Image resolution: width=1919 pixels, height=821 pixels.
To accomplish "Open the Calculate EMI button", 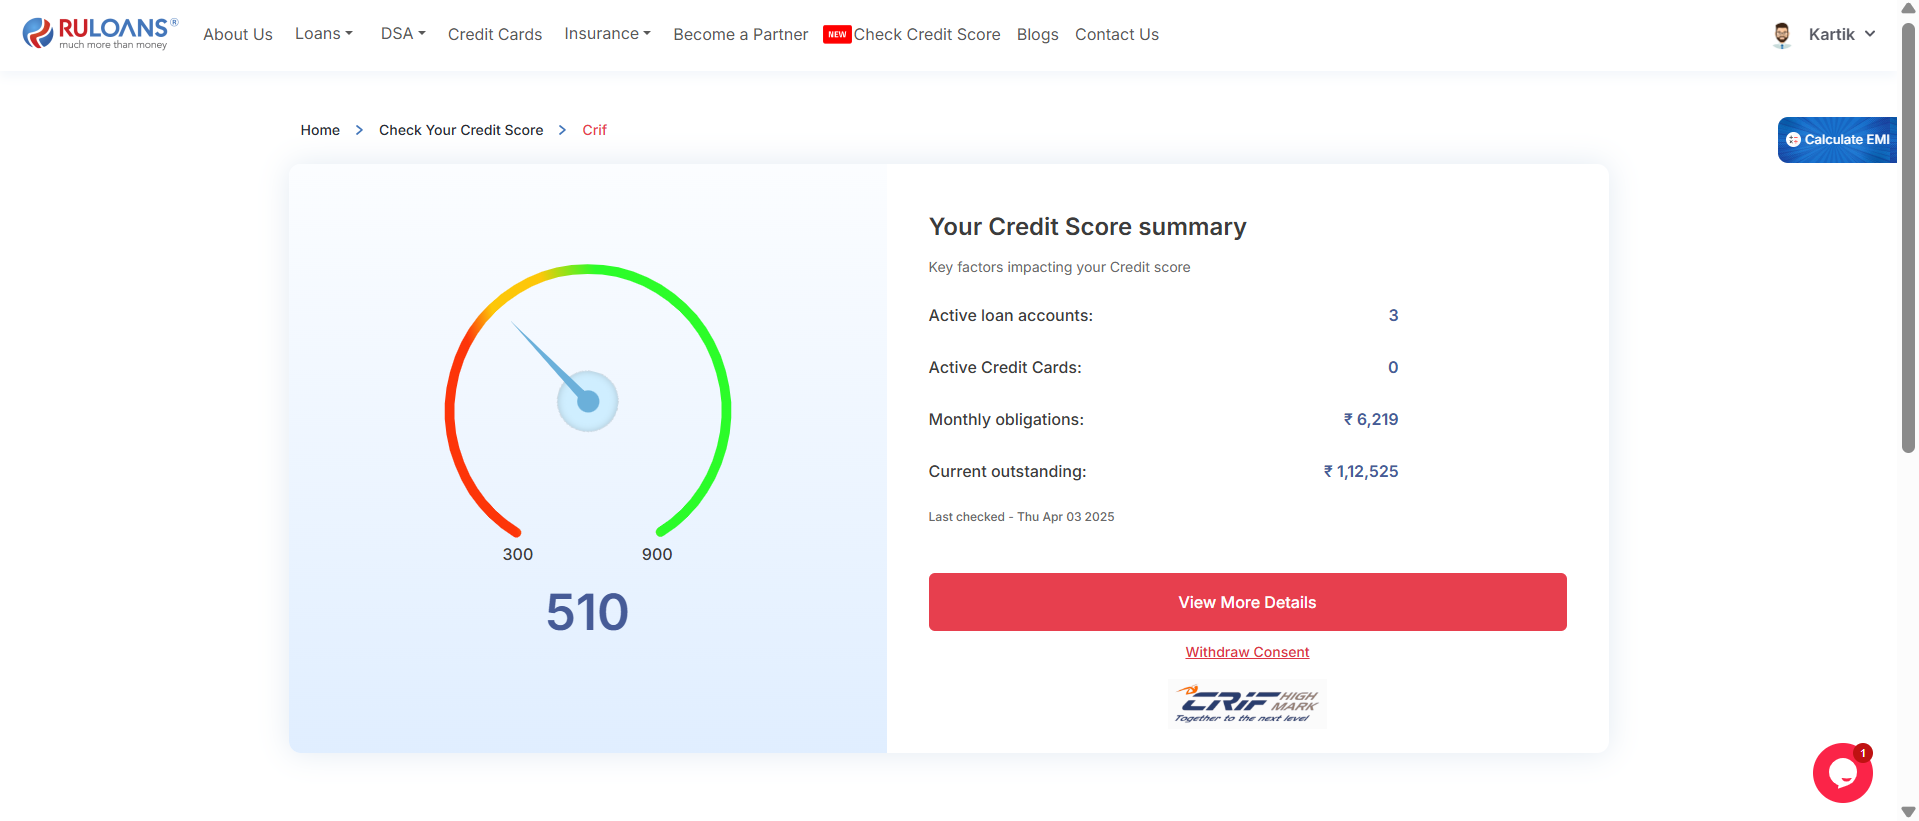I will coord(1838,140).
